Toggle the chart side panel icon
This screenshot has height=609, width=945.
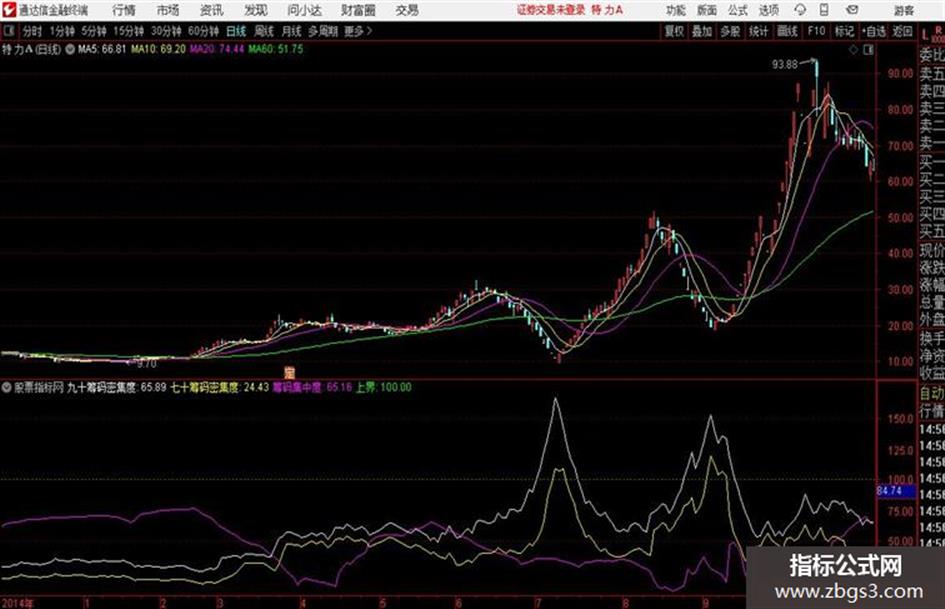(868, 50)
